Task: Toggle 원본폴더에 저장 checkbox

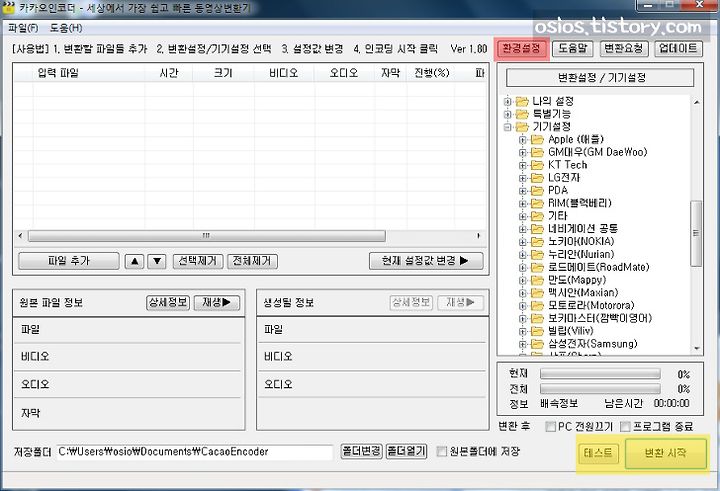Action: tap(441, 451)
